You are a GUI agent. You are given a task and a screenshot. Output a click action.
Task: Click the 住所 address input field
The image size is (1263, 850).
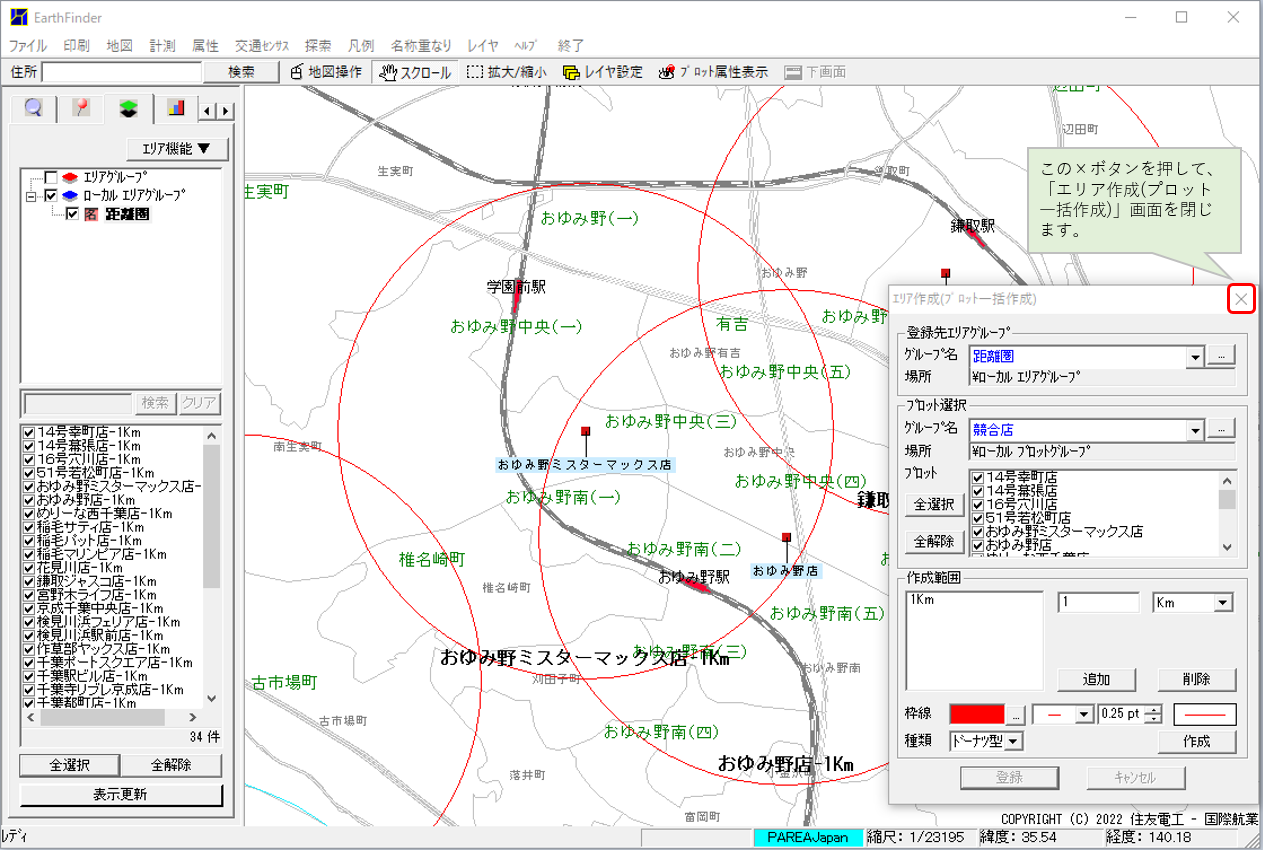(x=122, y=72)
